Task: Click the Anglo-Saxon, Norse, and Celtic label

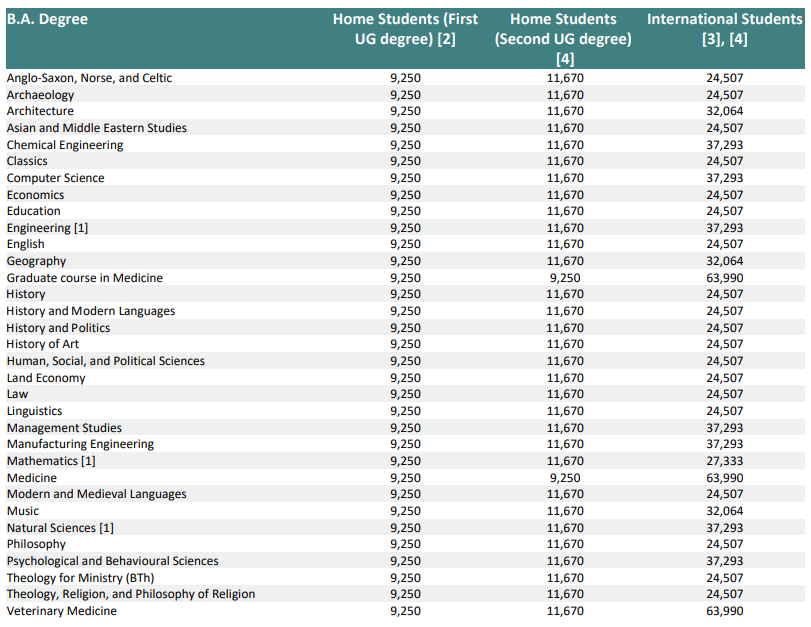Action: (89, 78)
